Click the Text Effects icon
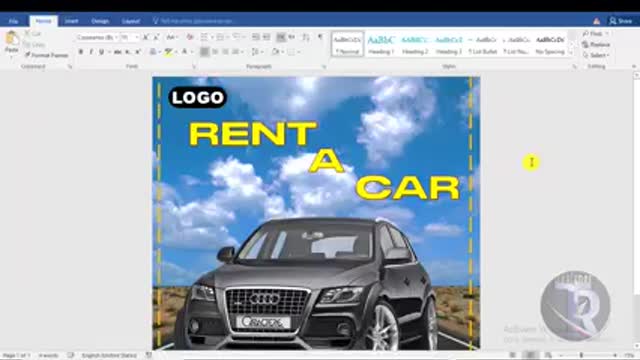This screenshot has height=360, width=640. pyautogui.click(x=153, y=52)
